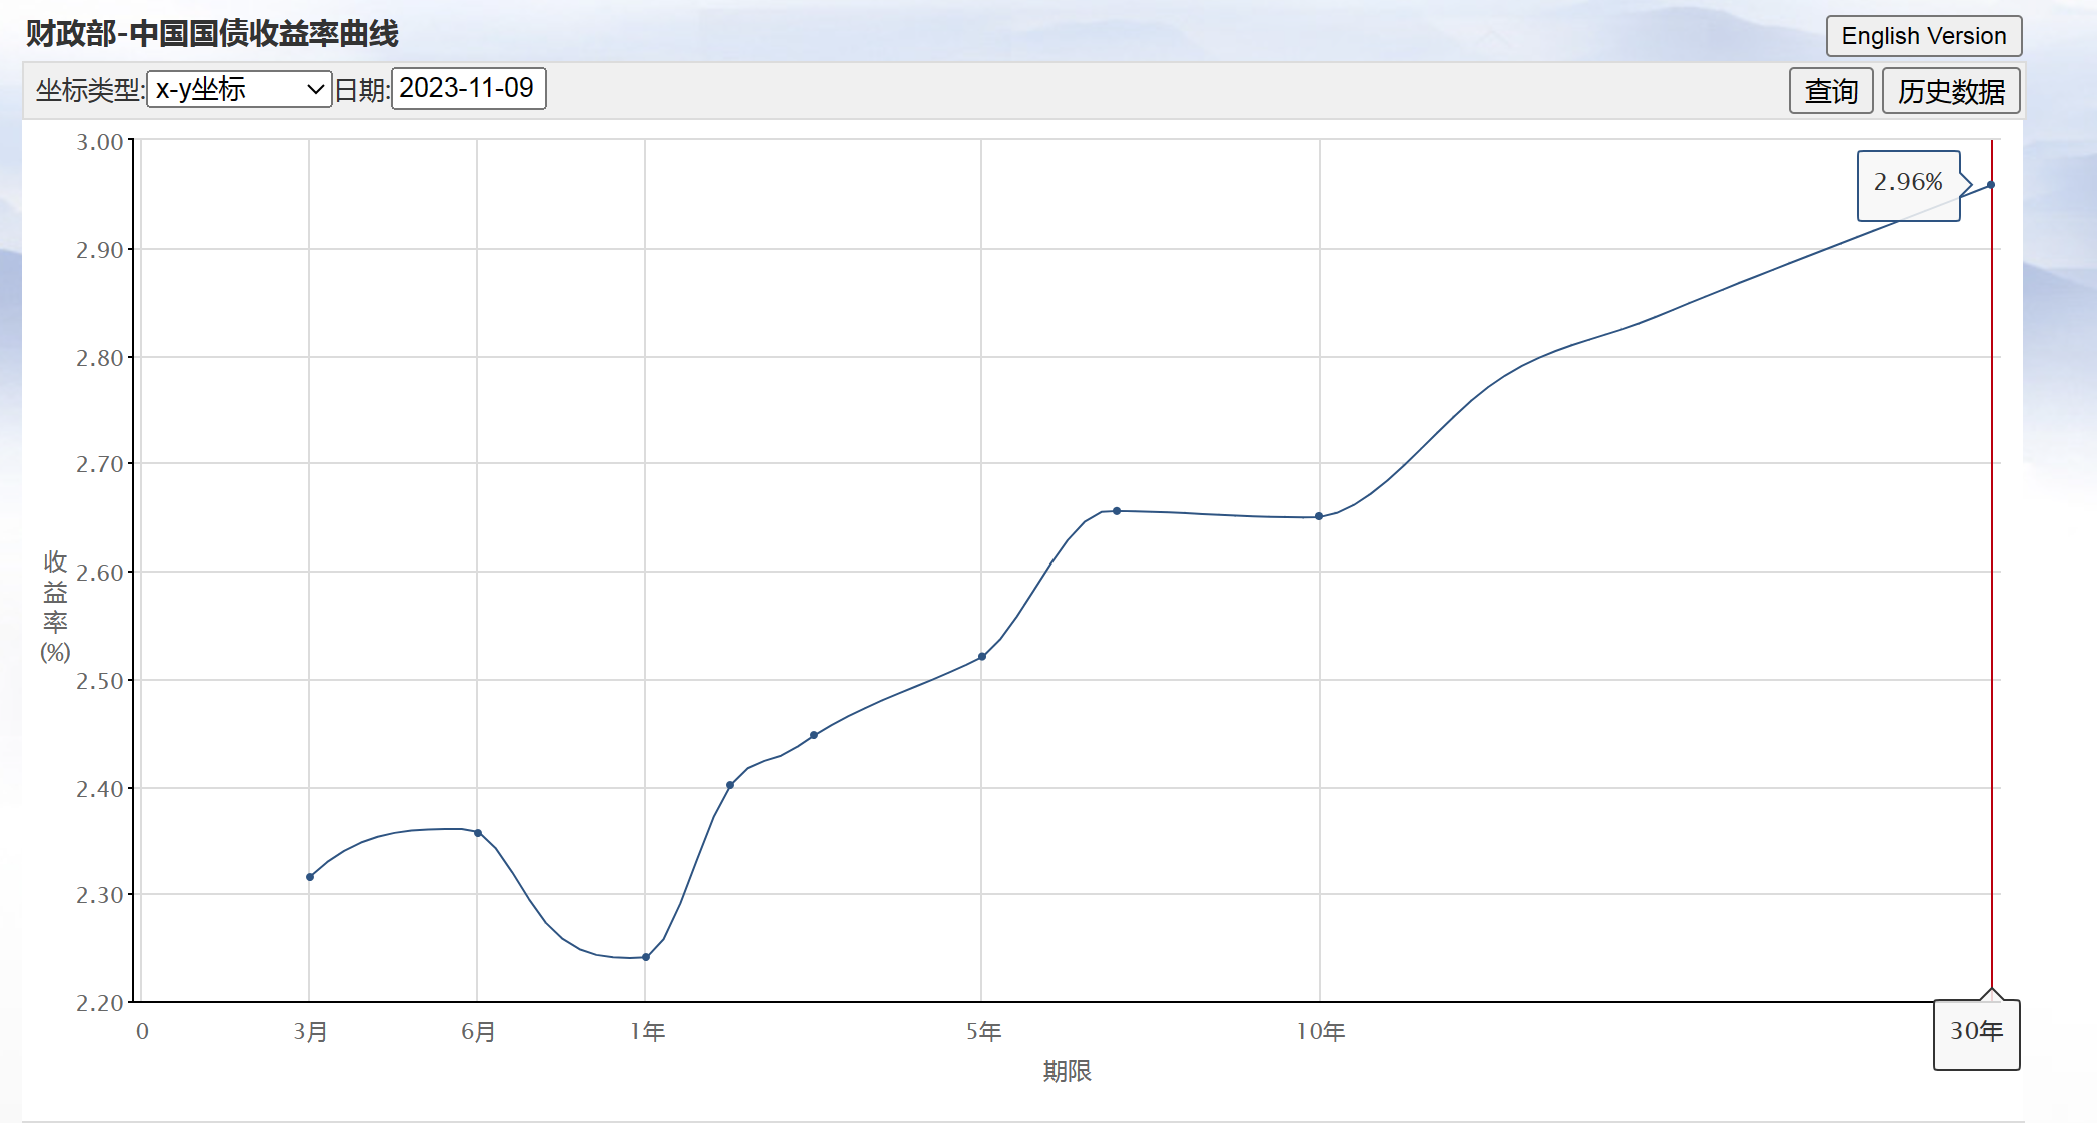2098x1124 pixels.
Task: Click the 7-year data point near 2.65
Action: click(1117, 511)
